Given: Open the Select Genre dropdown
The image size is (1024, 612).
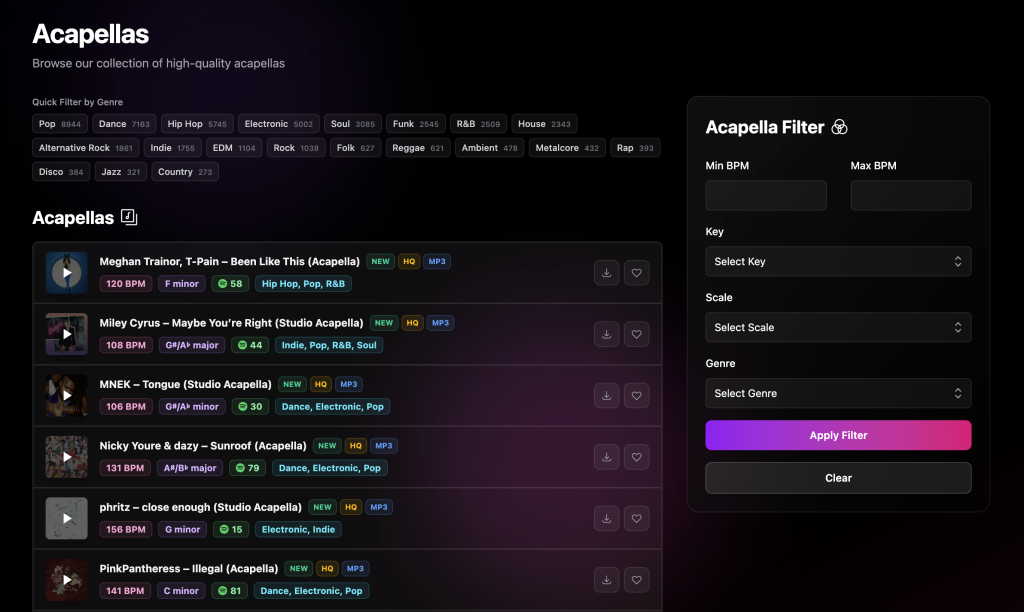Looking at the screenshot, I should [838, 393].
